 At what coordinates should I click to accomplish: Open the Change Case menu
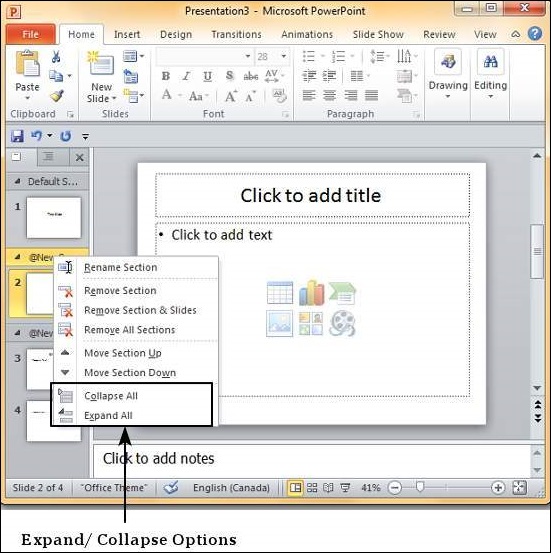point(198,96)
